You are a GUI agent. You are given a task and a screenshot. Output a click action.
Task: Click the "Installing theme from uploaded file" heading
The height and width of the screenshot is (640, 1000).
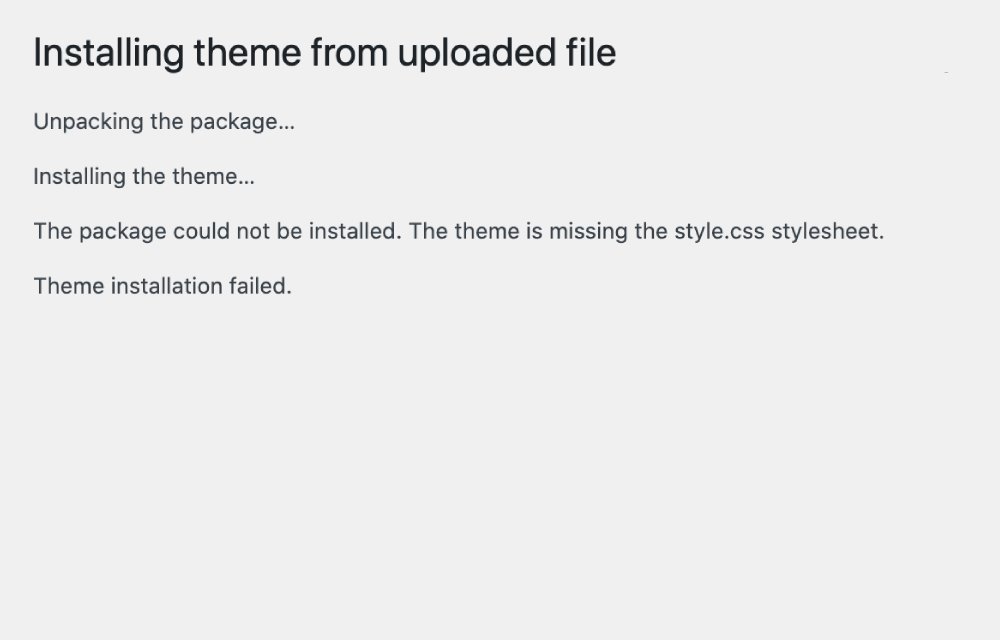point(324,52)
